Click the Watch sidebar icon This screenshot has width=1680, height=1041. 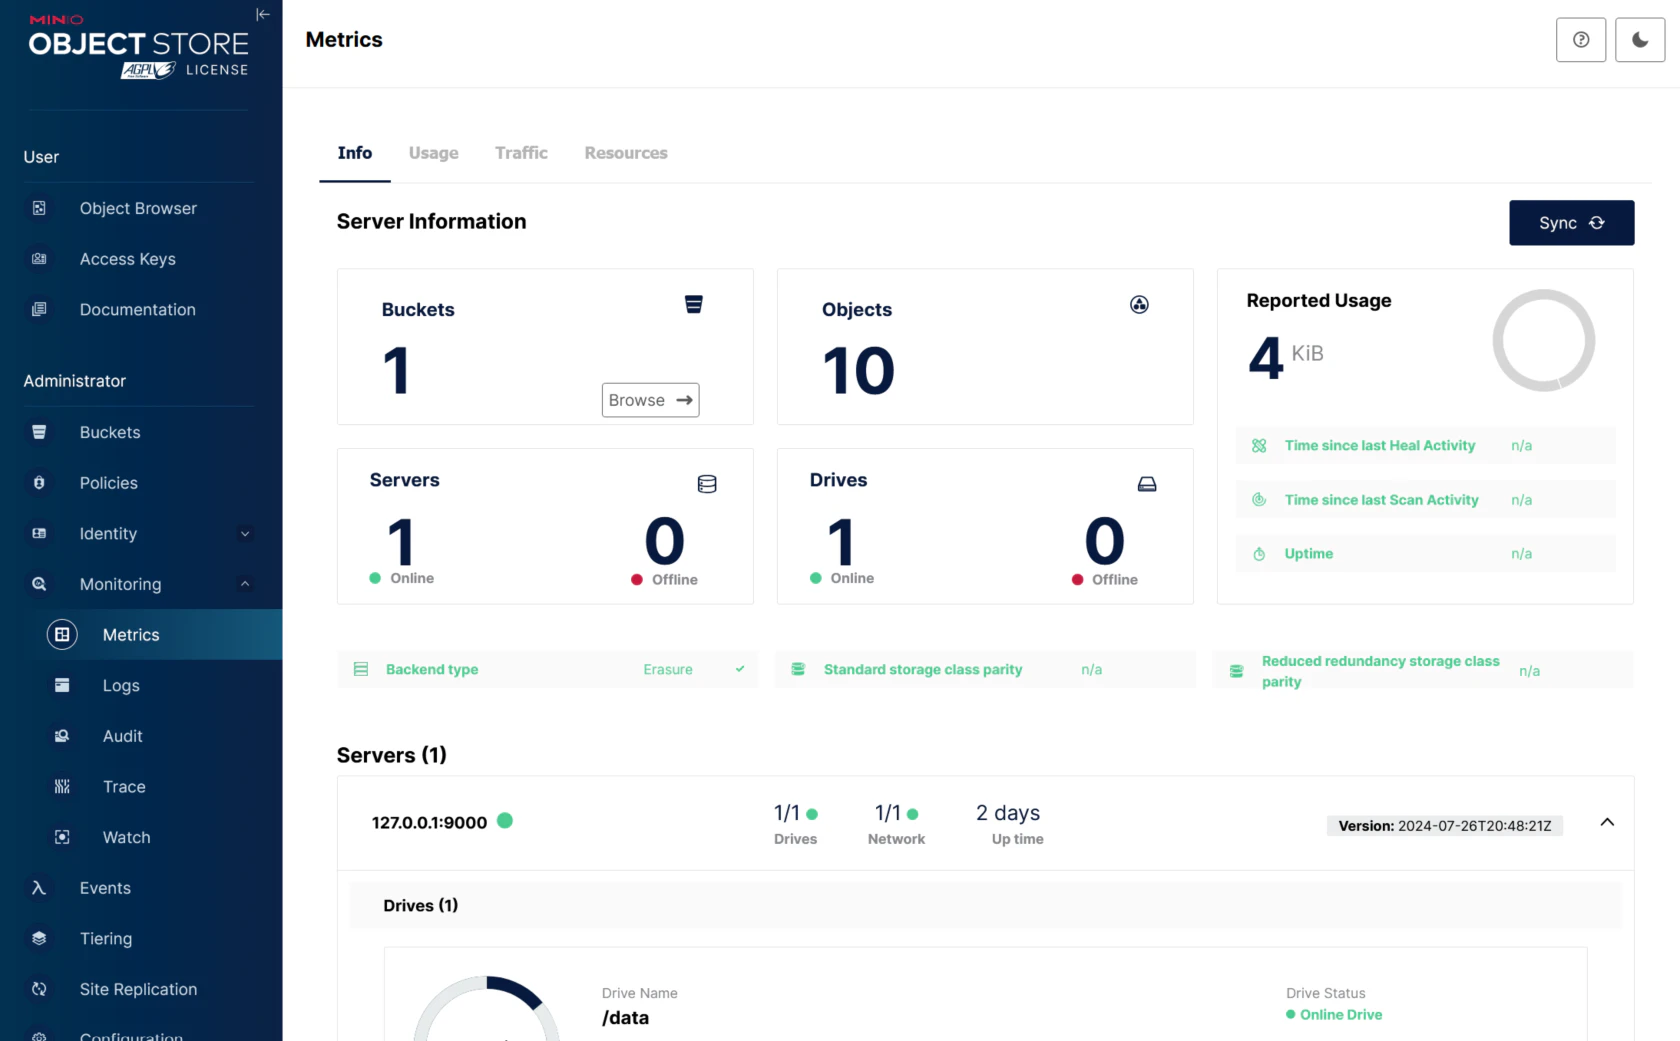click(x=62, y=838)
